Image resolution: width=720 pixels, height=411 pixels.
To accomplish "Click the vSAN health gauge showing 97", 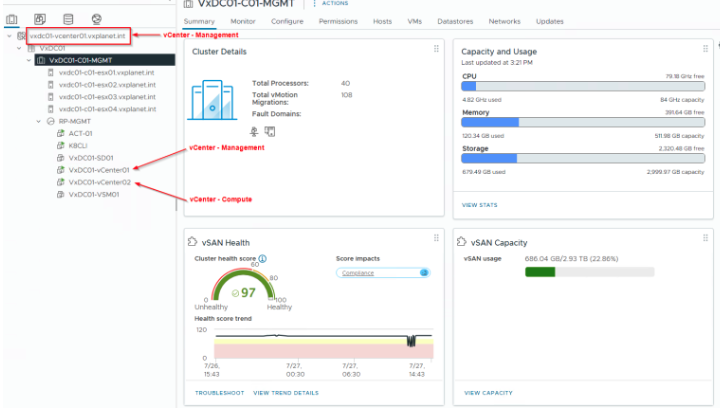I will (x=243, y=286).
